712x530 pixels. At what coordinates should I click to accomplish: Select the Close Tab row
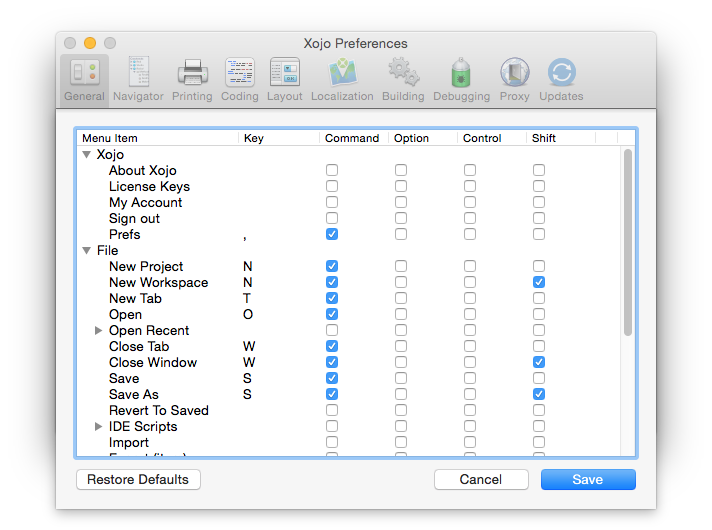[348, 346]
